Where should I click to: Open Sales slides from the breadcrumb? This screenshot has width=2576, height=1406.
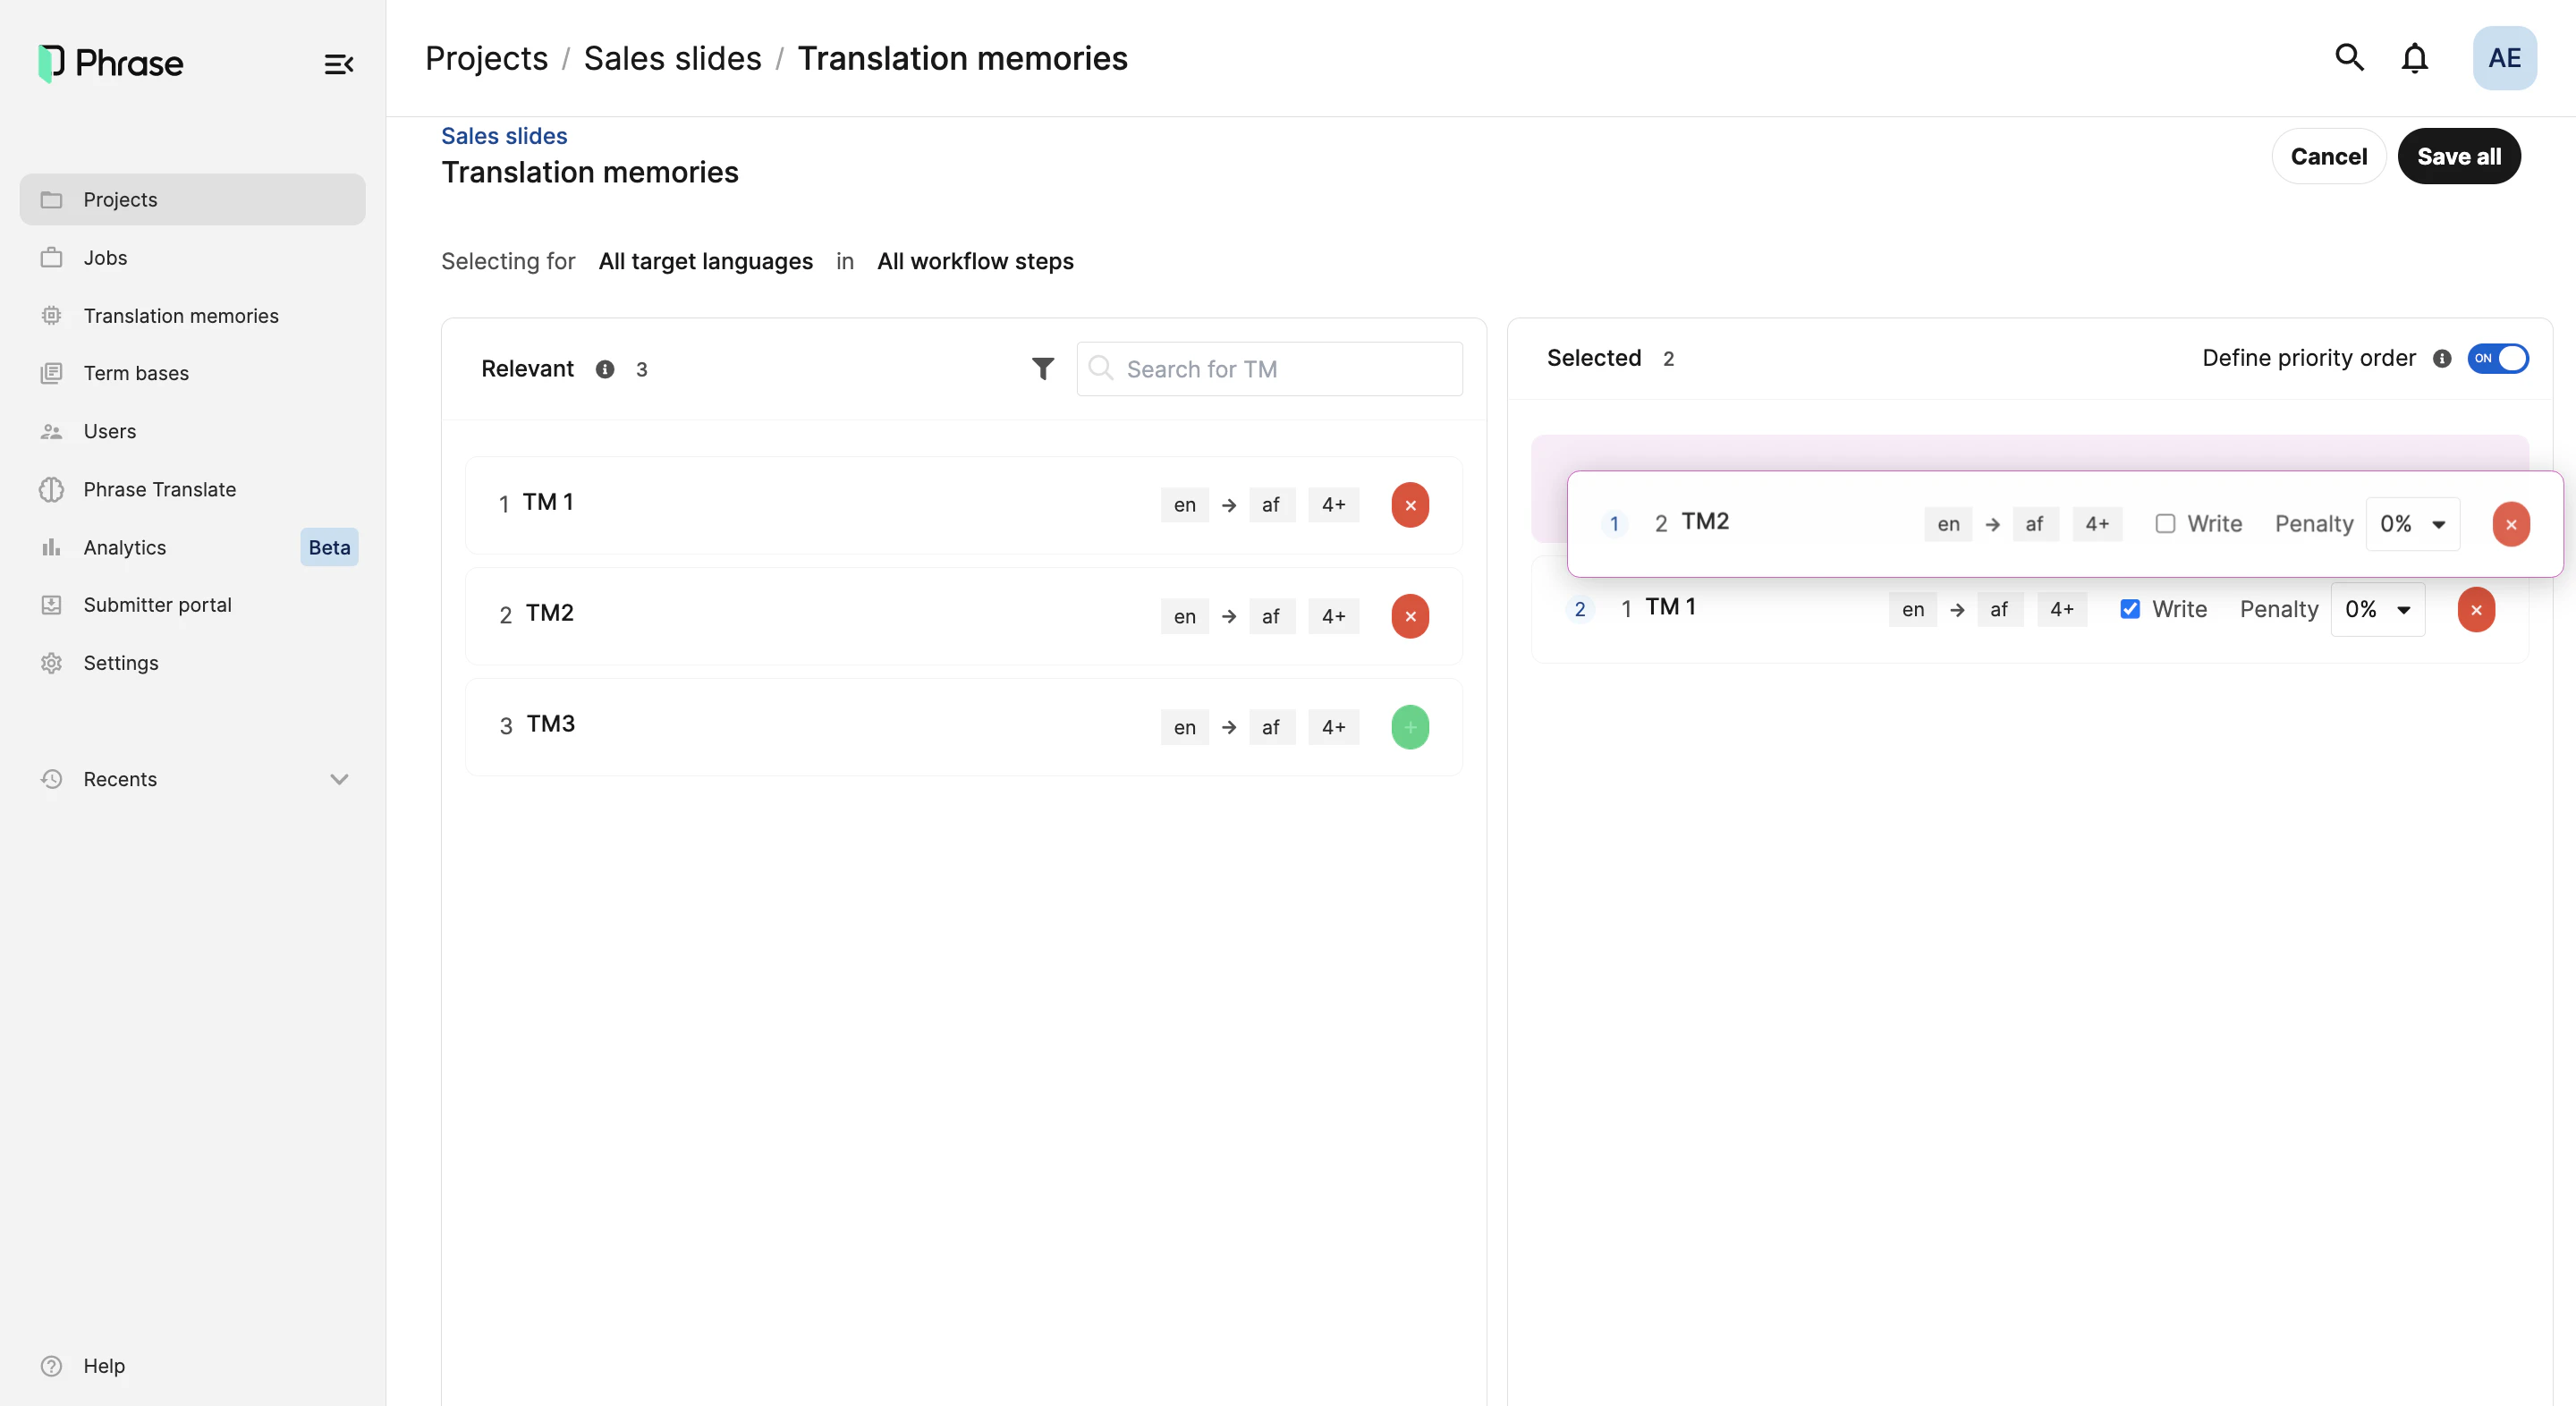(x=672, y=57)
